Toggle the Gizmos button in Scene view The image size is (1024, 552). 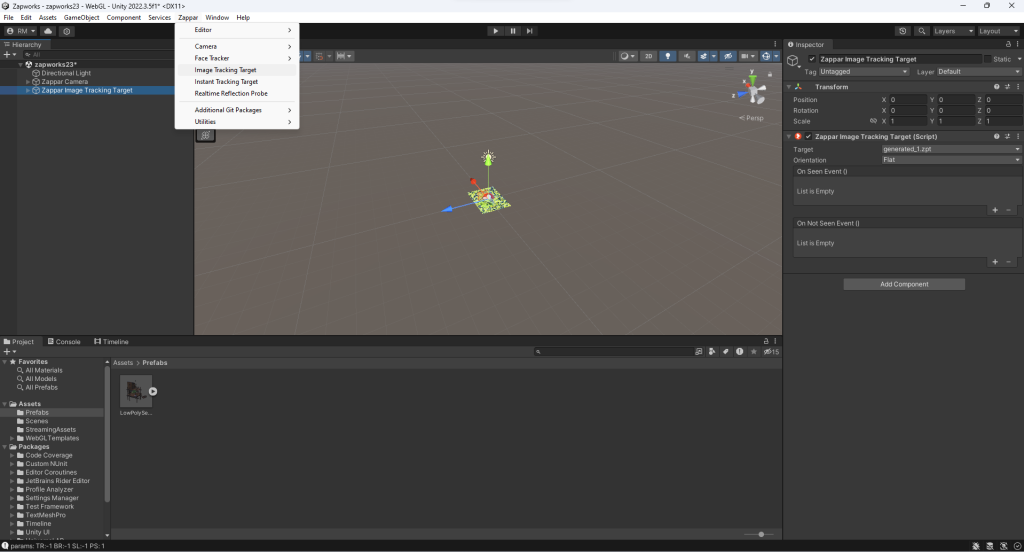click(x=766, y=56)
